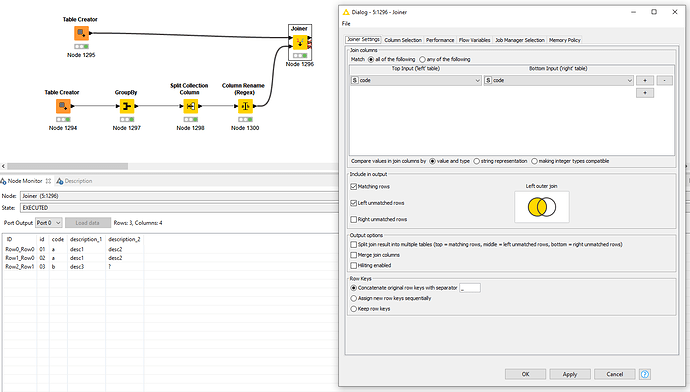This screenshot has height=392, width=690.
Task: Open the Memory Policy tab
Action: (565, 40)
